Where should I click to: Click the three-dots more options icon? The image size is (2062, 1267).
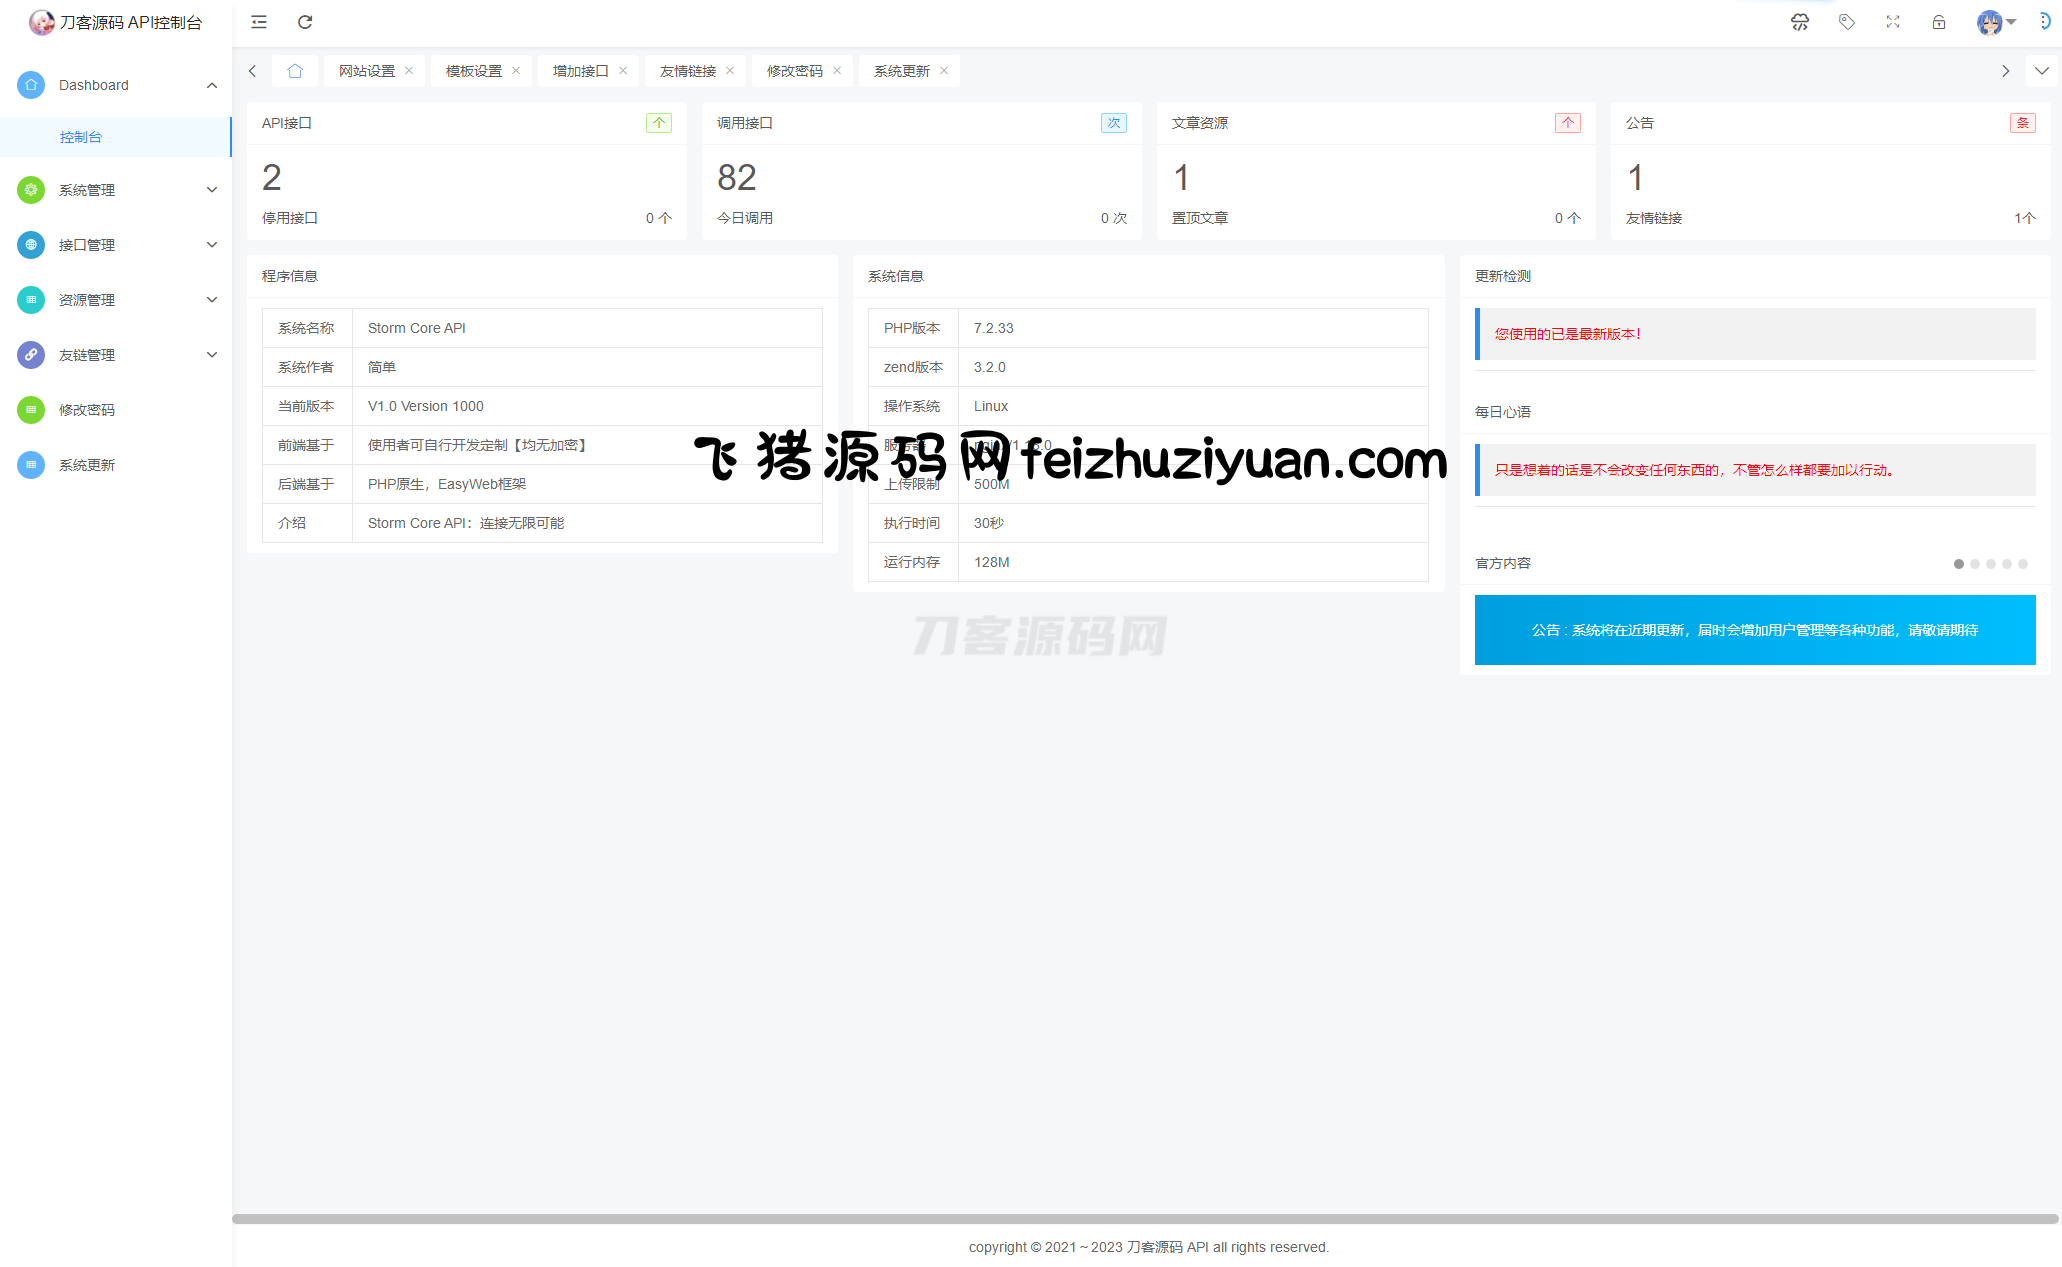tap(2044, 21)
